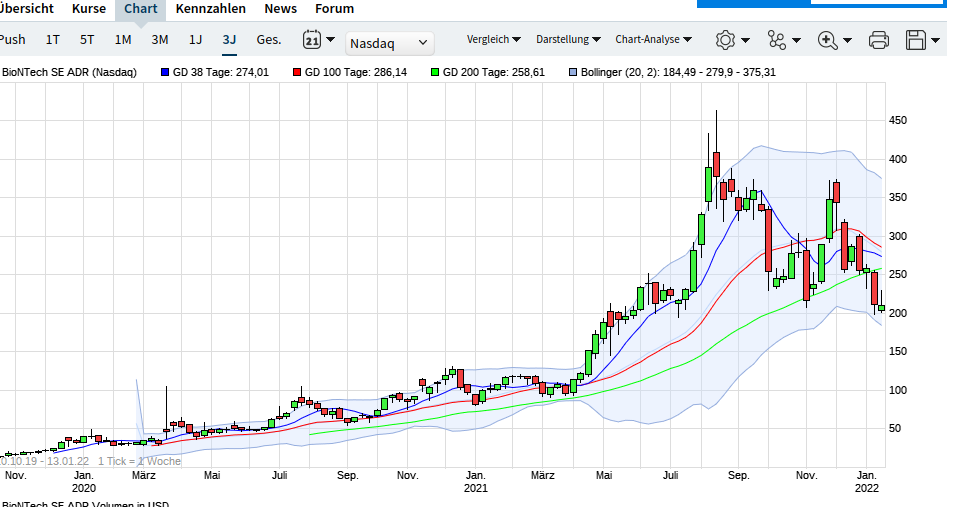Click the blue GD 38 Tage swatch
This screenshot has width=957, height=507.
(x=165, y=72)
